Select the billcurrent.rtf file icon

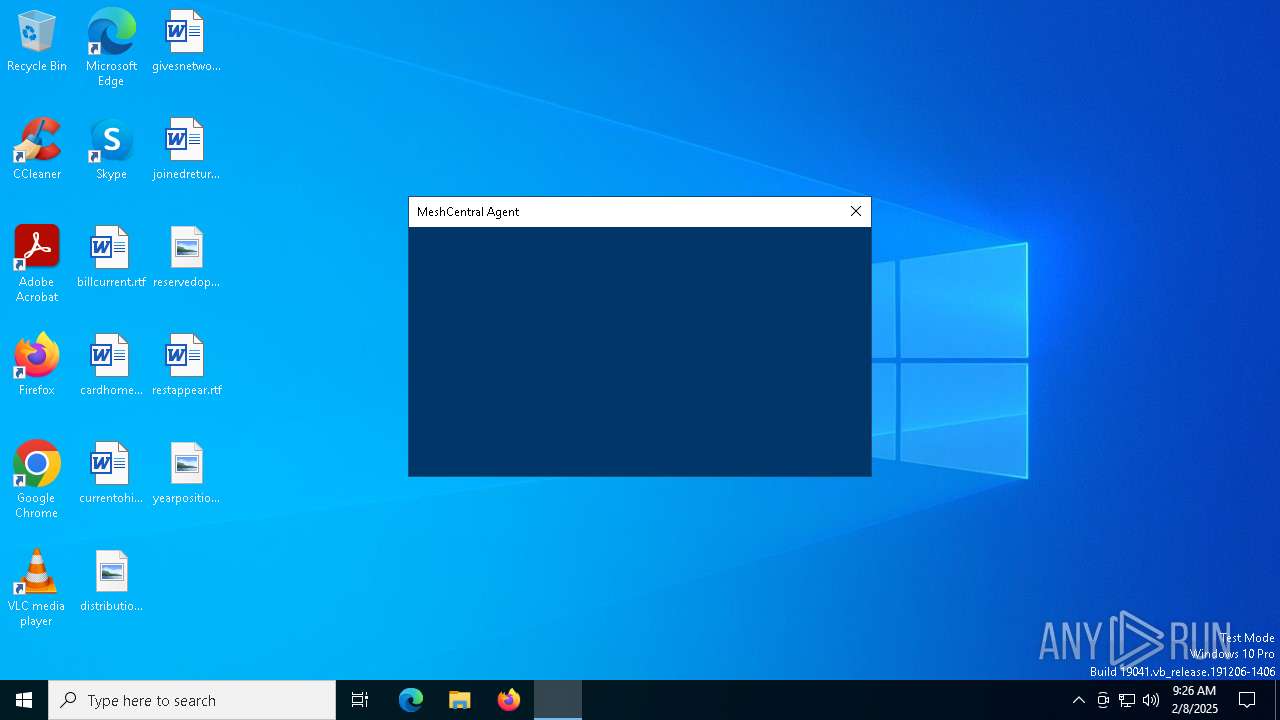[x=111, y=257]
